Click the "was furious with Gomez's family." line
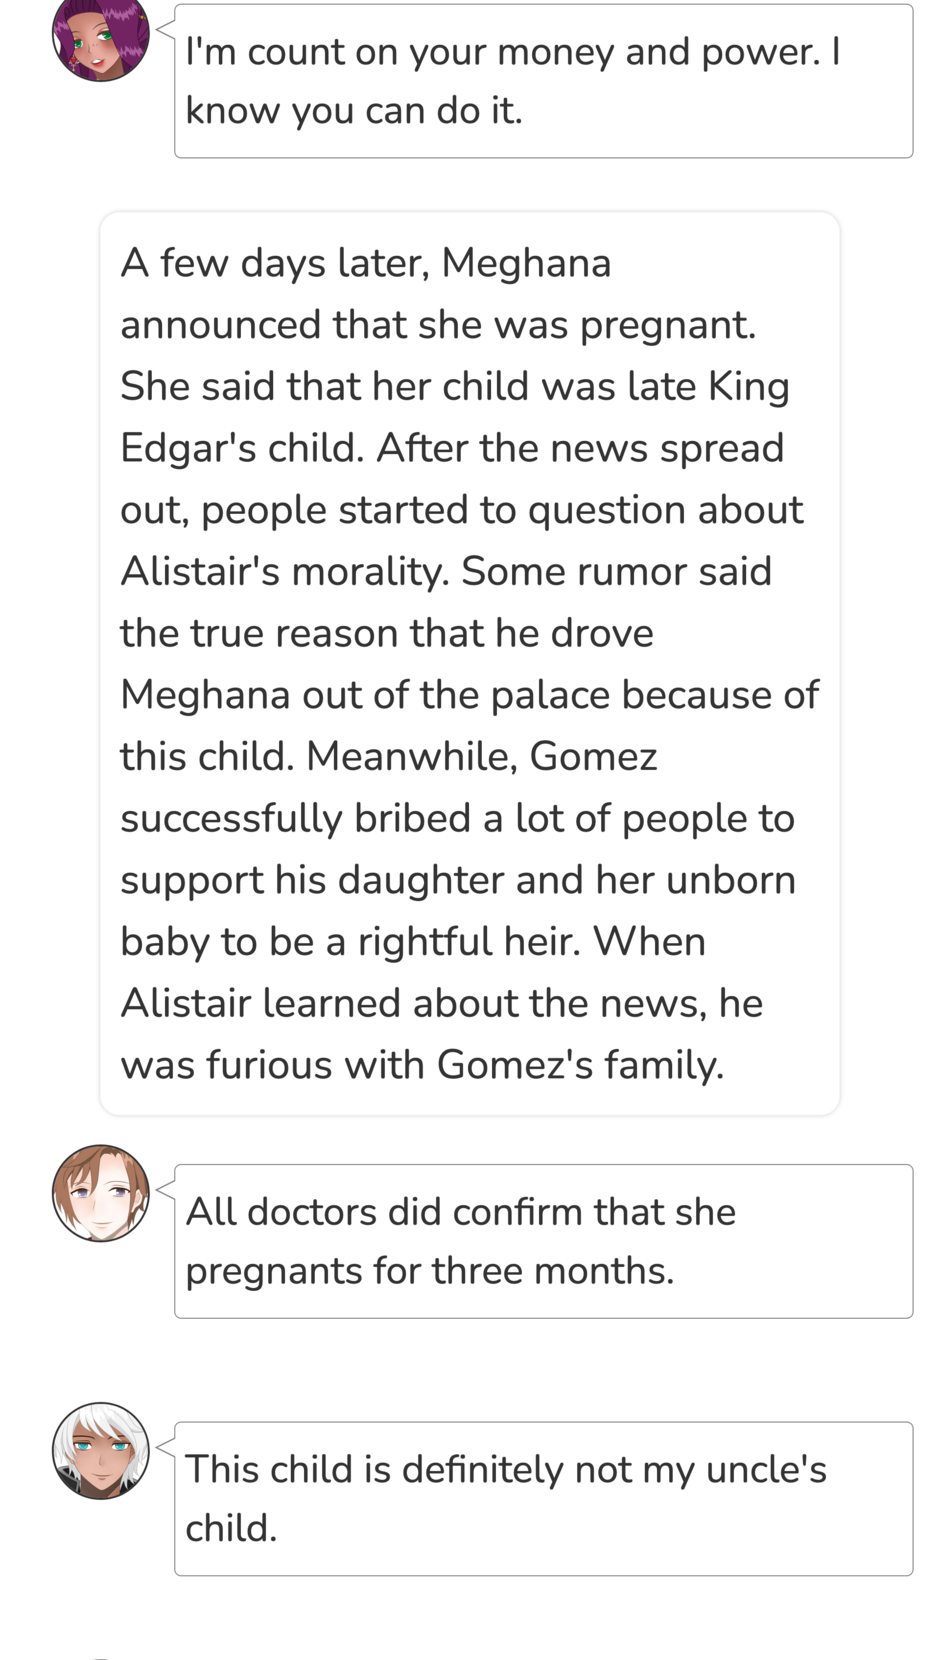 tap(422, 1065)
